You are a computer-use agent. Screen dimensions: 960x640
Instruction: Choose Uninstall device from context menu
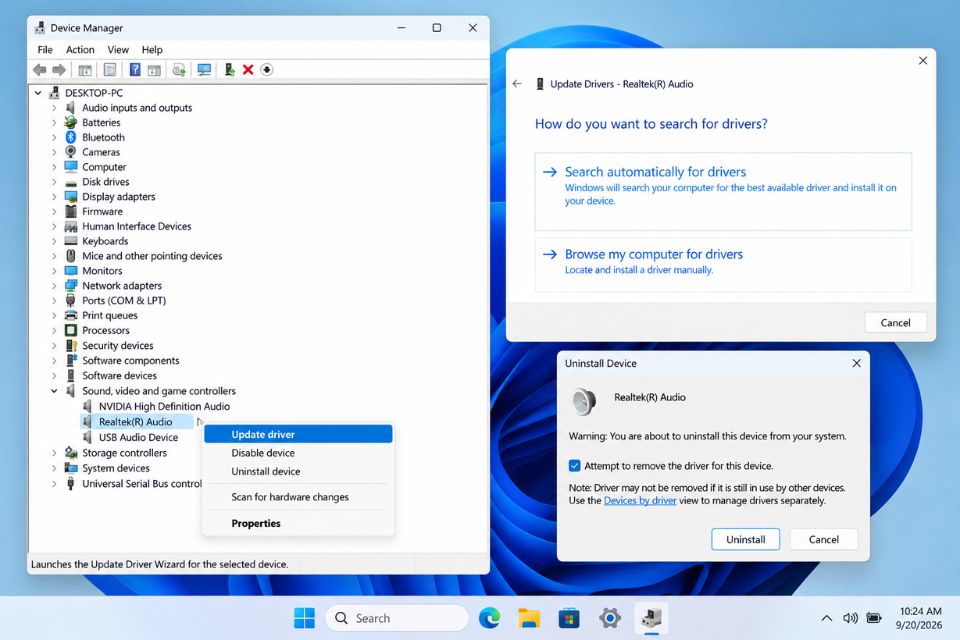pos(298,472)
